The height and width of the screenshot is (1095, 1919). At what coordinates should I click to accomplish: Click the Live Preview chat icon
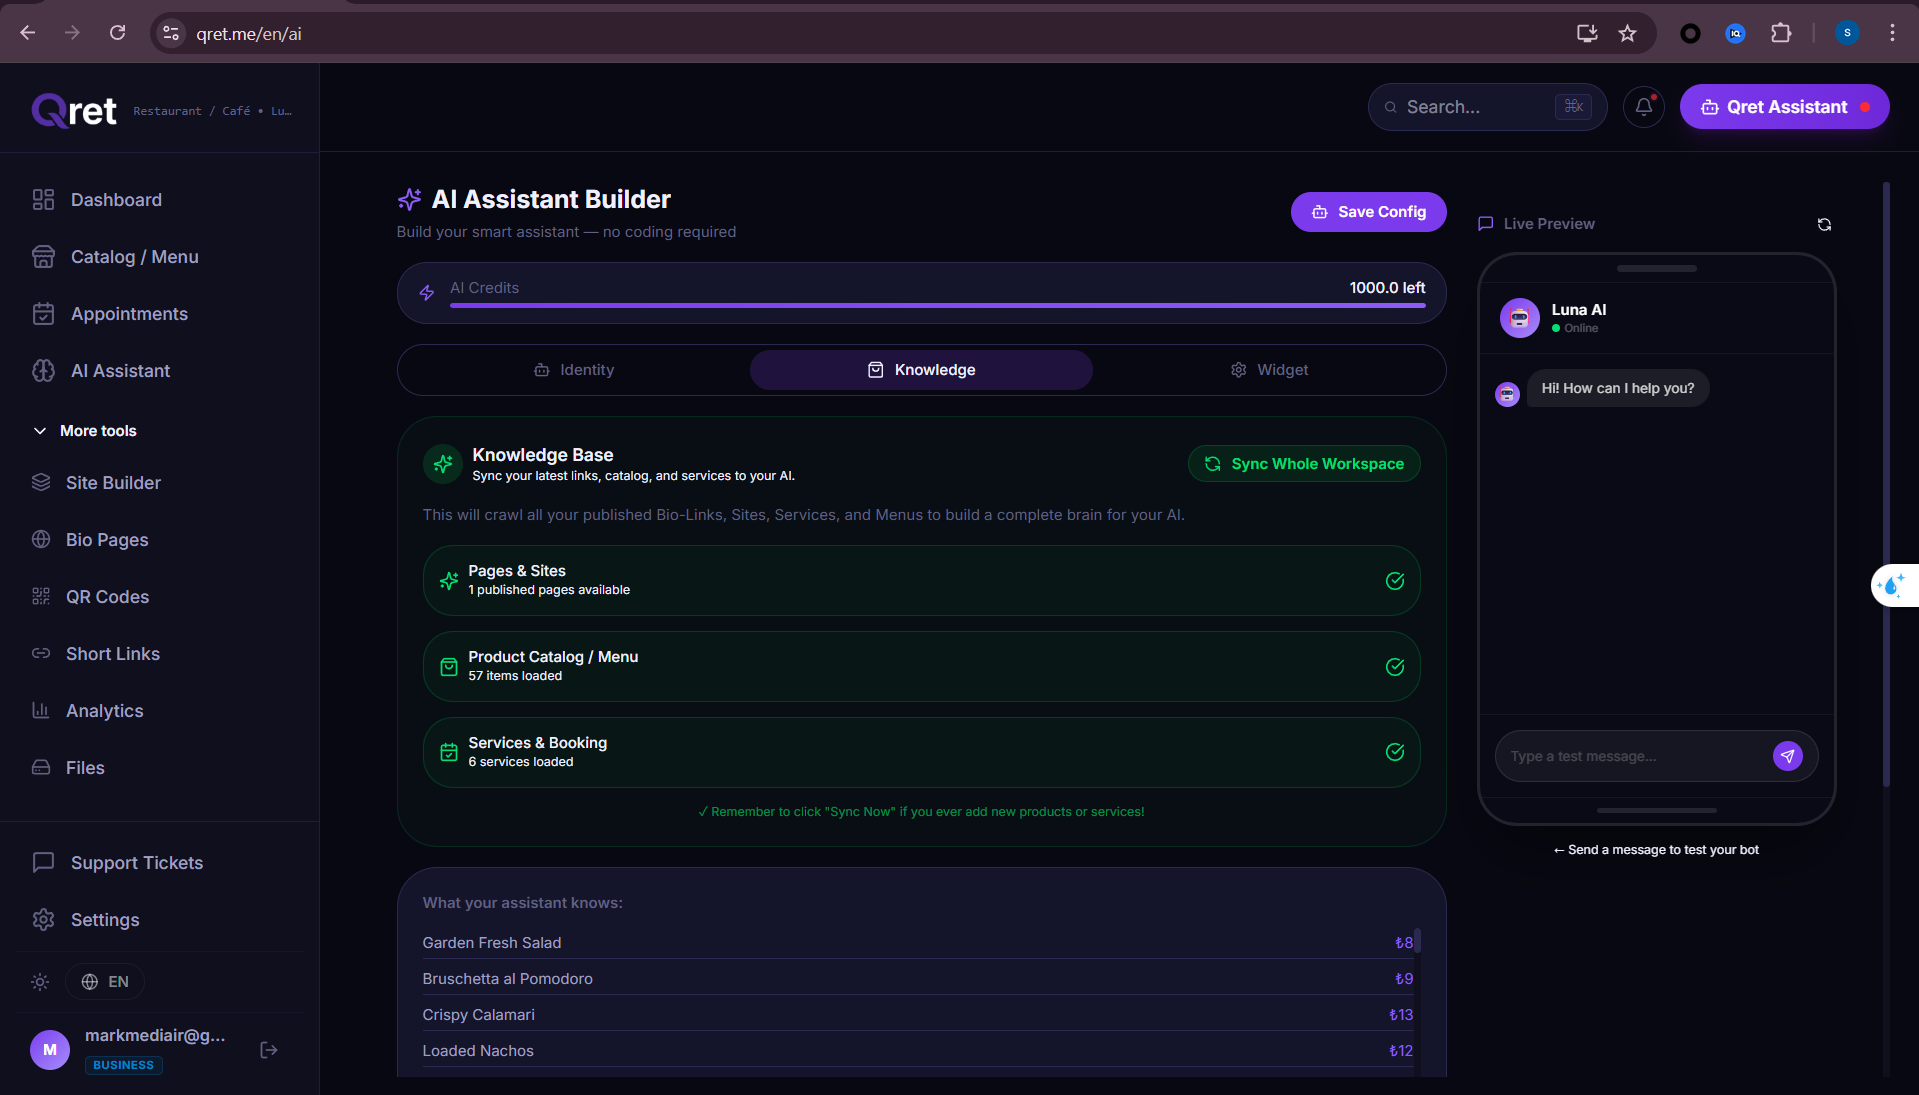(x=1486, y=224)
